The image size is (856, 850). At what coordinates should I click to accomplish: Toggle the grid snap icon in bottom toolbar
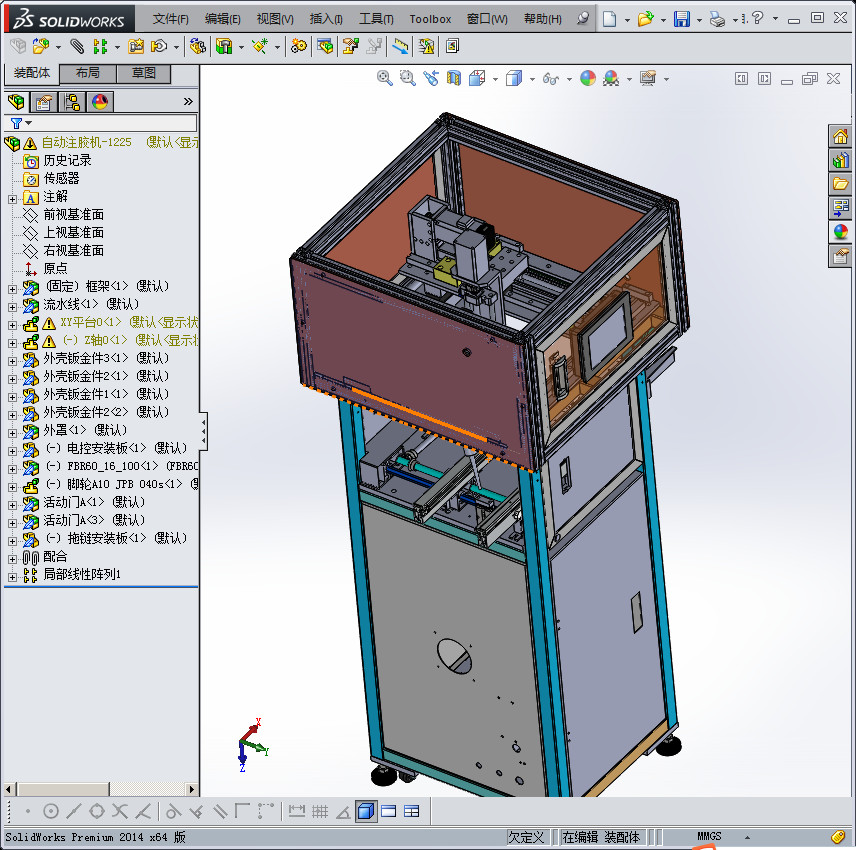click(320, 811)
